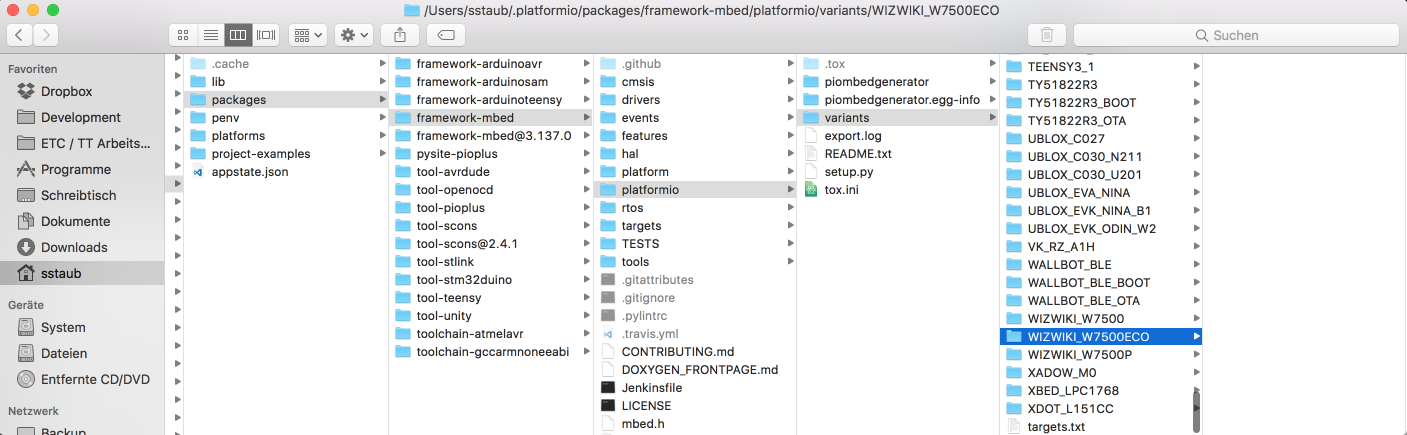
Task: Go forward with the forward arrow button
Action: click(x=46, y=35)
